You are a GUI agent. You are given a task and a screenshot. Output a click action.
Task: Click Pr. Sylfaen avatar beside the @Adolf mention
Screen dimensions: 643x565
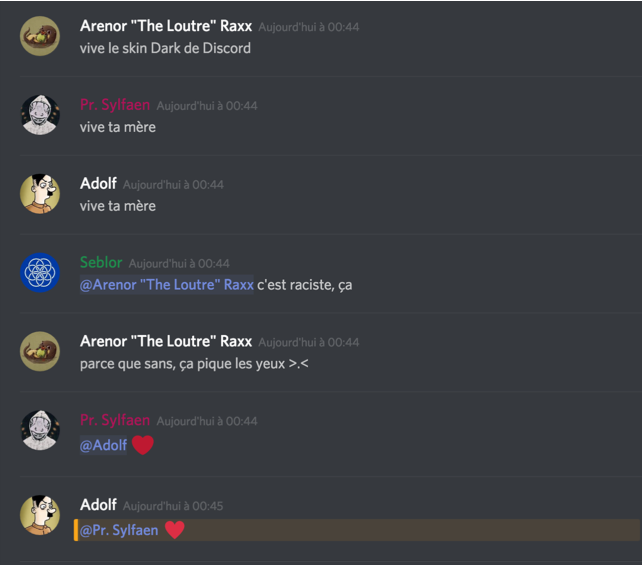[x=40, y=430]
